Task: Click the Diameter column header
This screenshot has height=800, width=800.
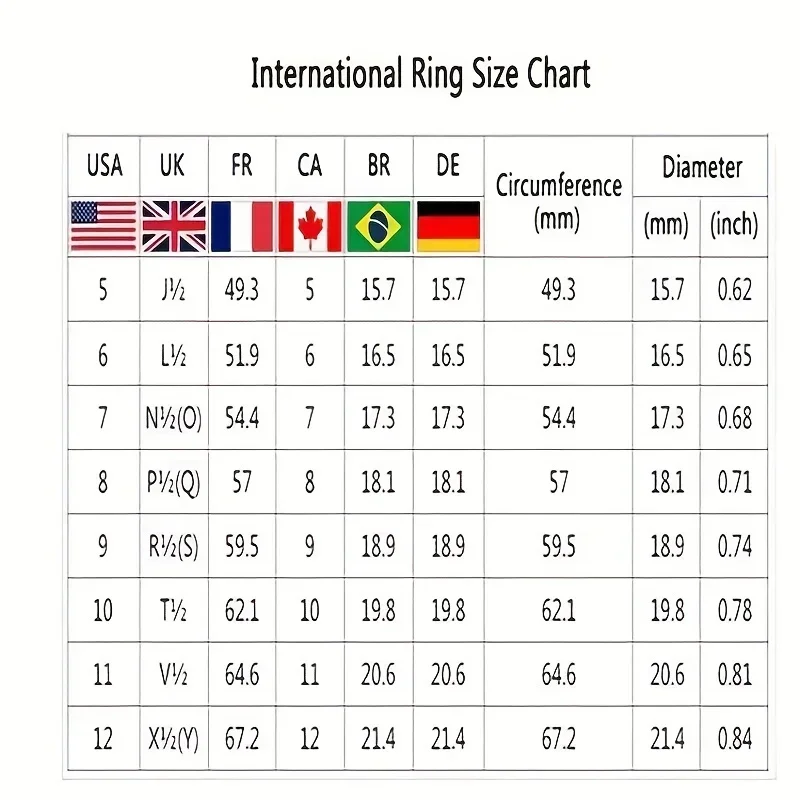Action: [702, 167]
